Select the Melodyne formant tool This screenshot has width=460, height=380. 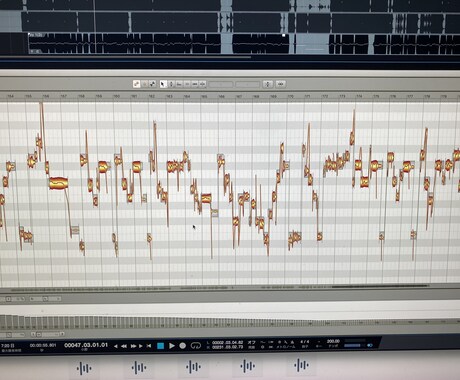point(179,84)
